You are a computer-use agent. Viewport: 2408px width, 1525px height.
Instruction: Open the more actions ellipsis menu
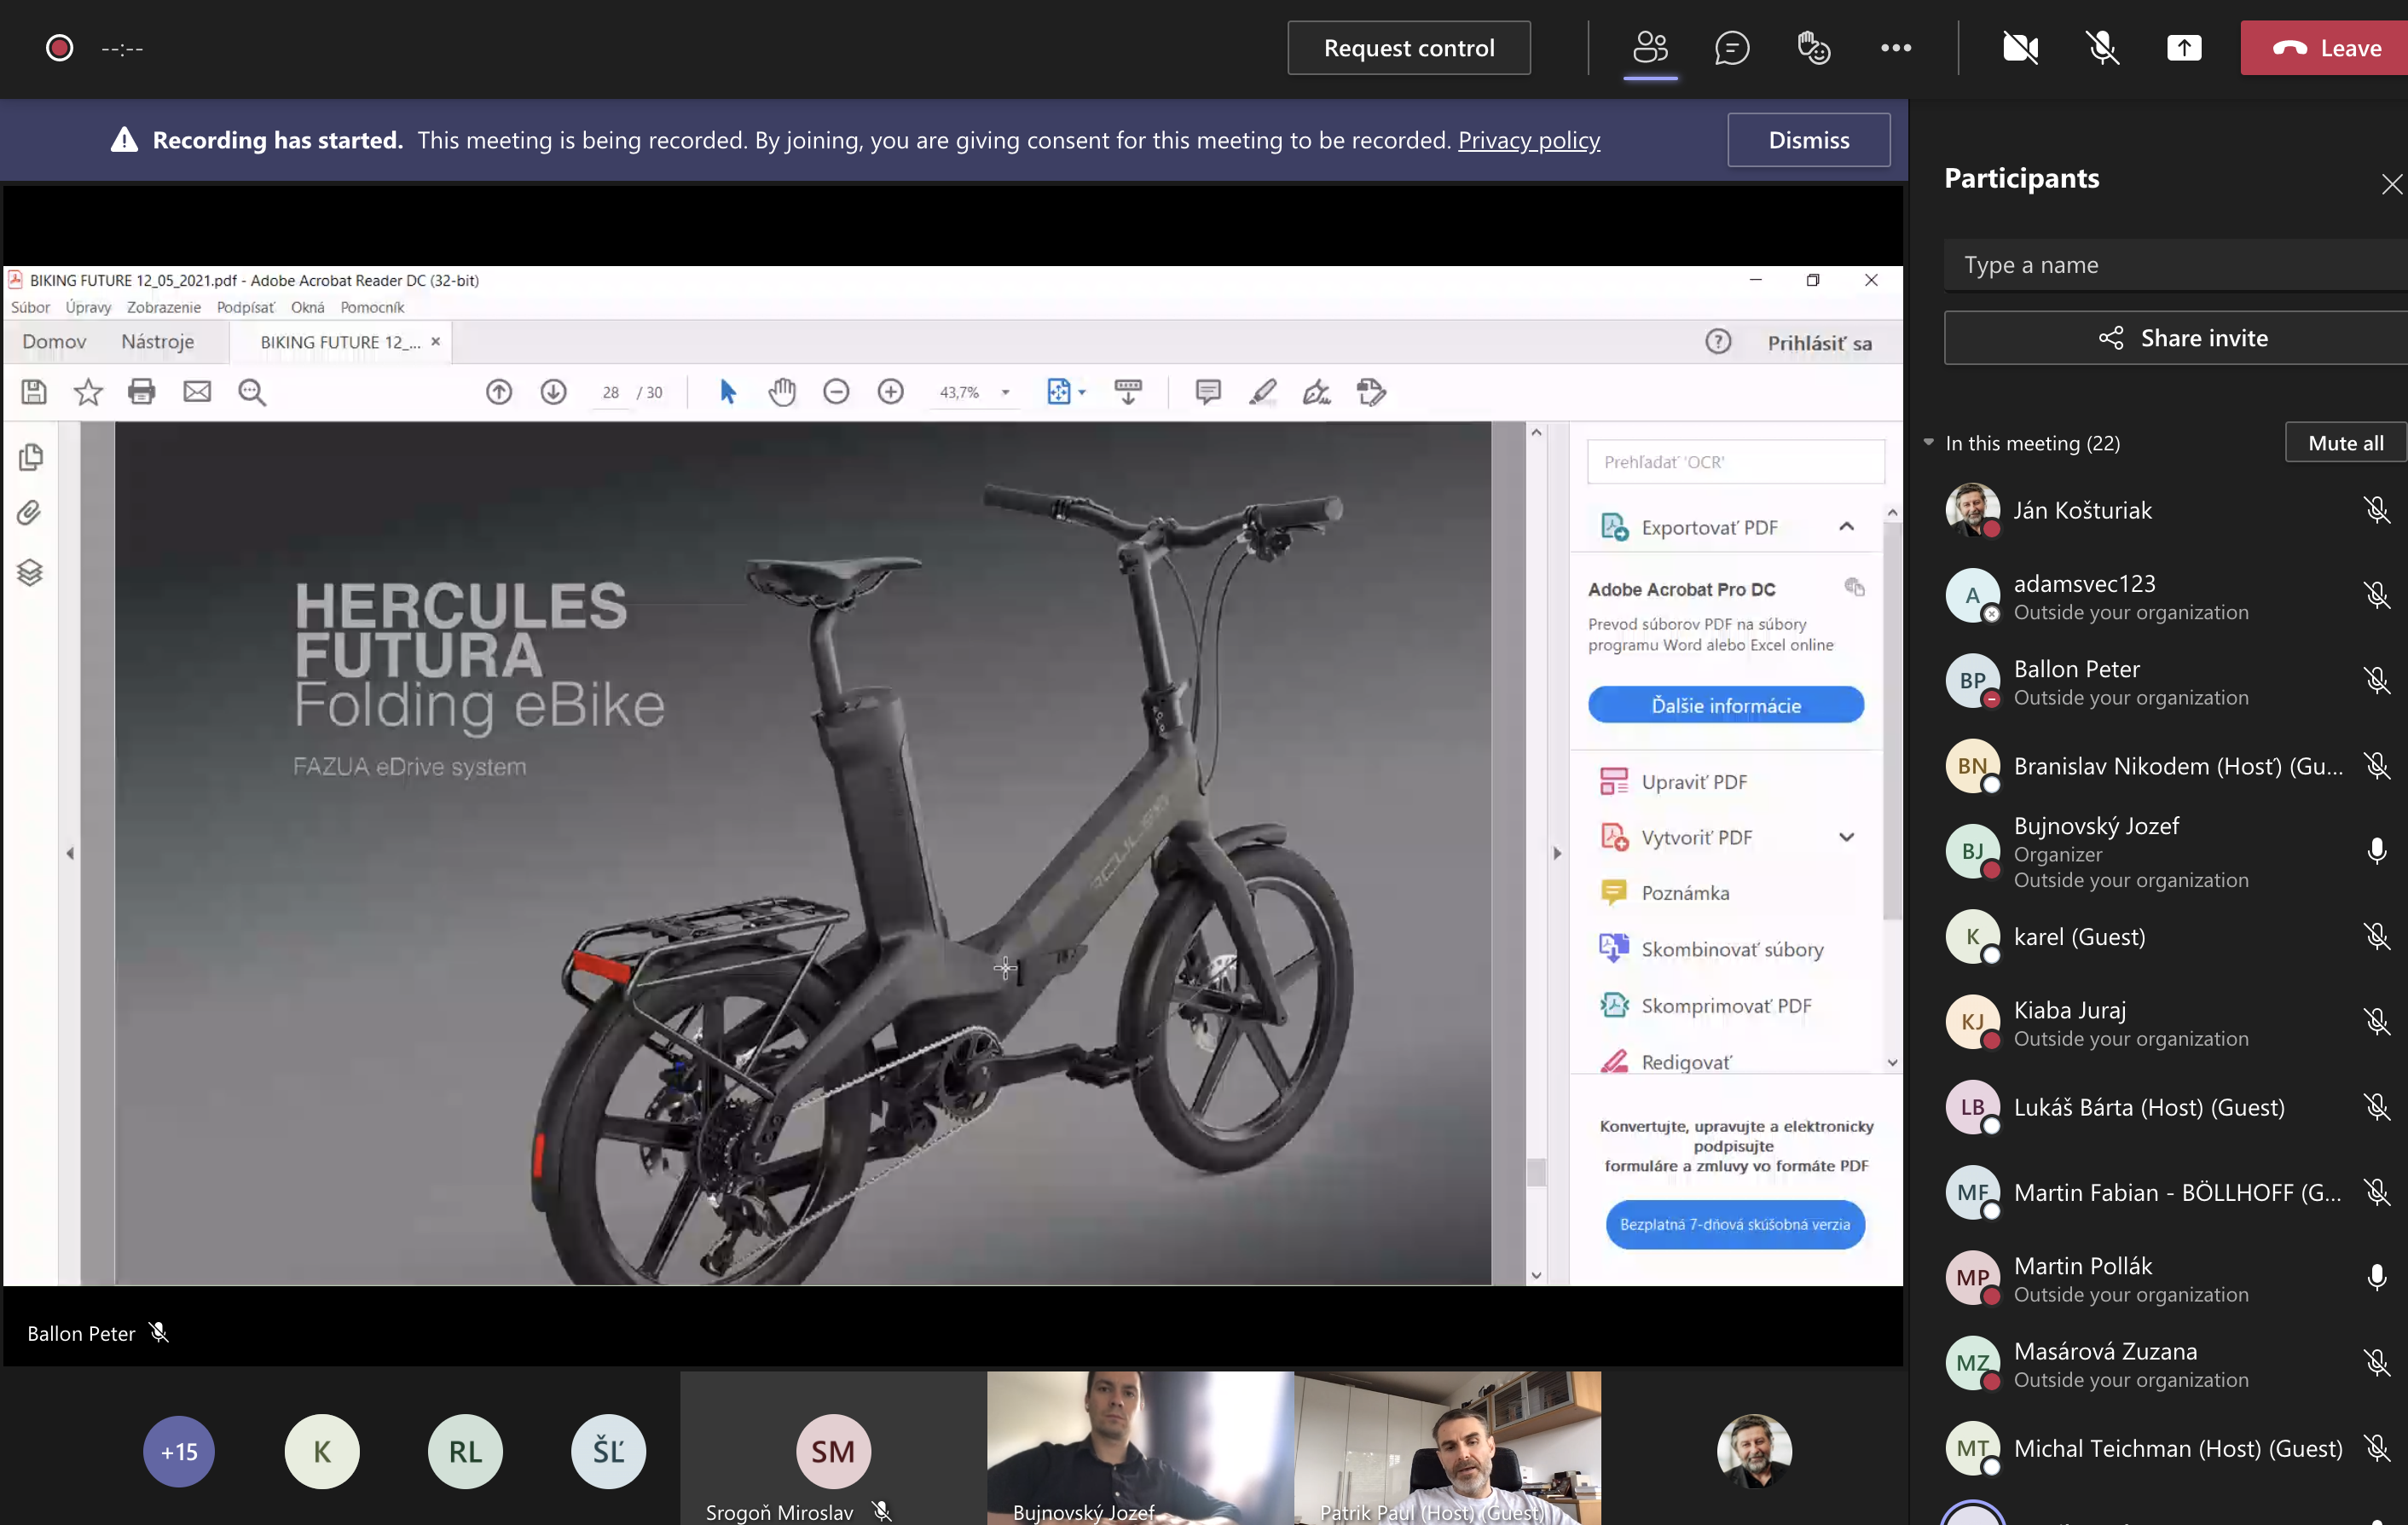coord(1896,47)
